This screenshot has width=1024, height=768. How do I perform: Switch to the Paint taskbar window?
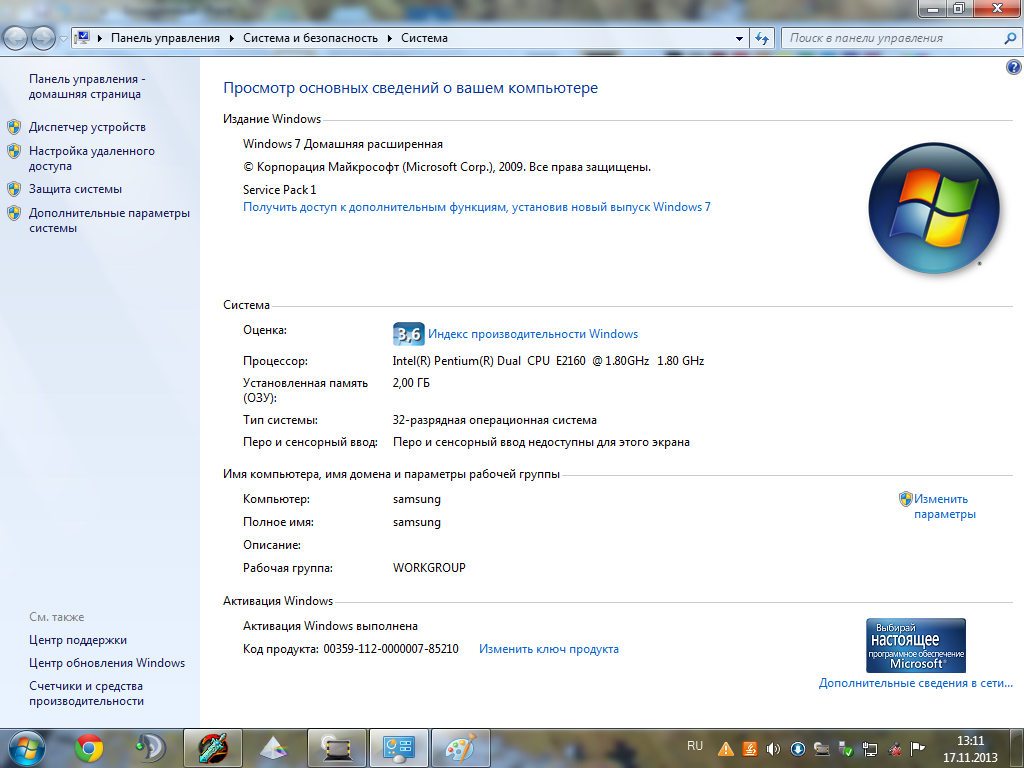pyautogui.click(x=460, y=748)
